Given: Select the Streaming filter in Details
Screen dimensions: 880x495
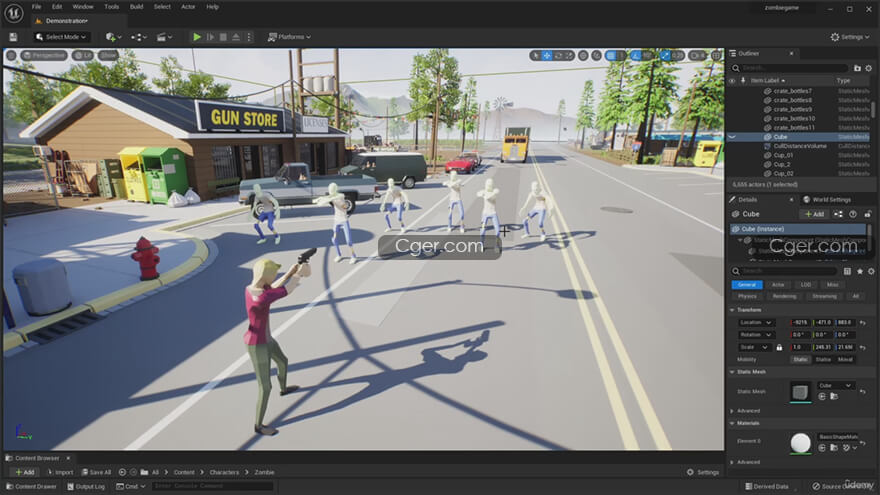Looking at the screenshot, I should (824, 296).
